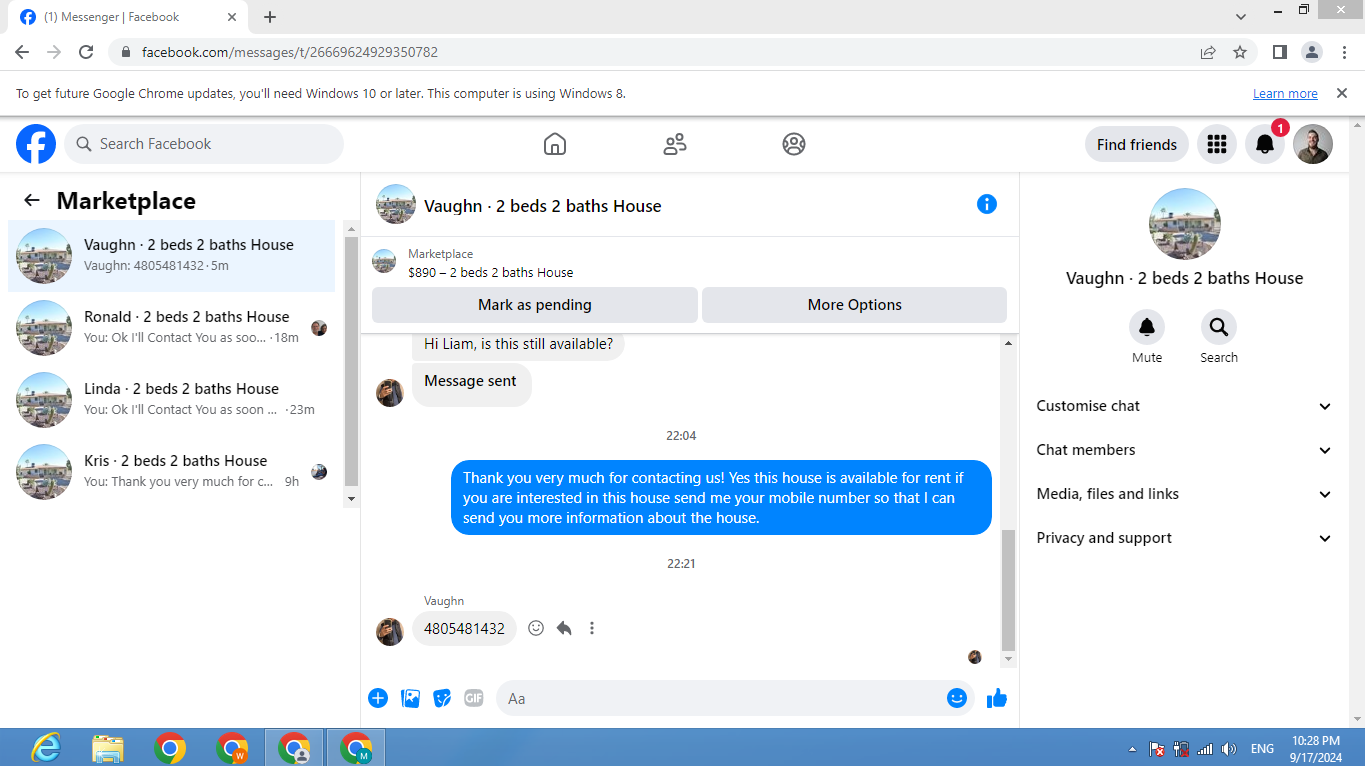Click Find friends button
Image resolution: width=1365 pixels, height=766 pixels.
[x=1137, y=144]
